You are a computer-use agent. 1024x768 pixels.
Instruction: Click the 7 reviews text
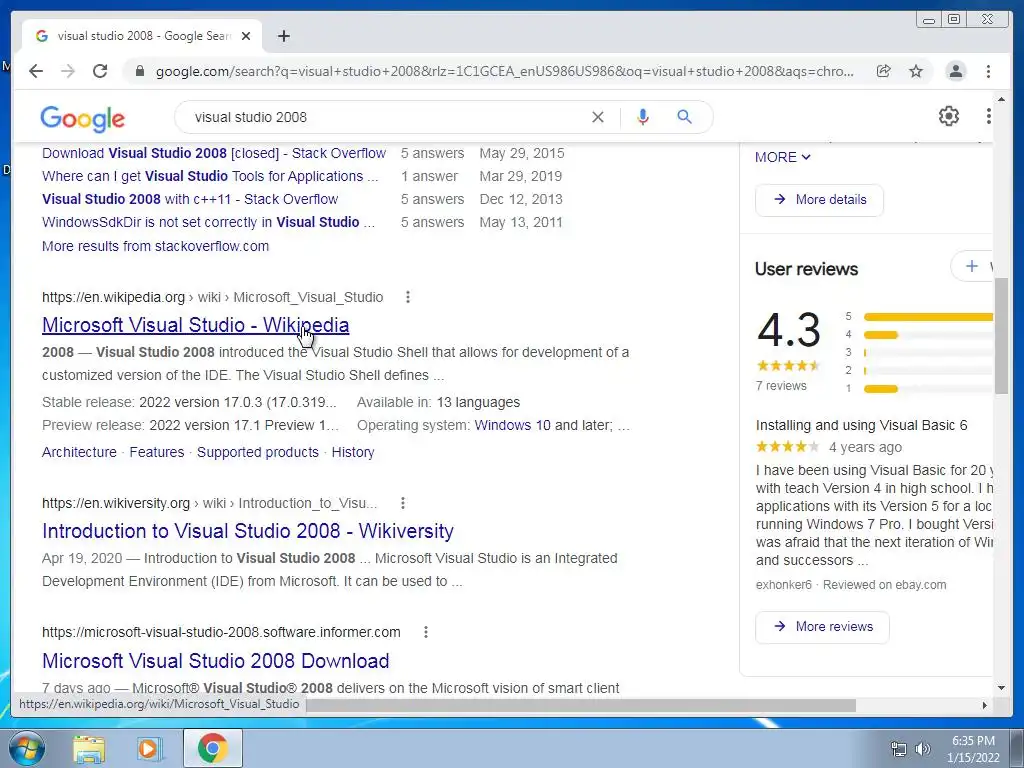point(781,386)
